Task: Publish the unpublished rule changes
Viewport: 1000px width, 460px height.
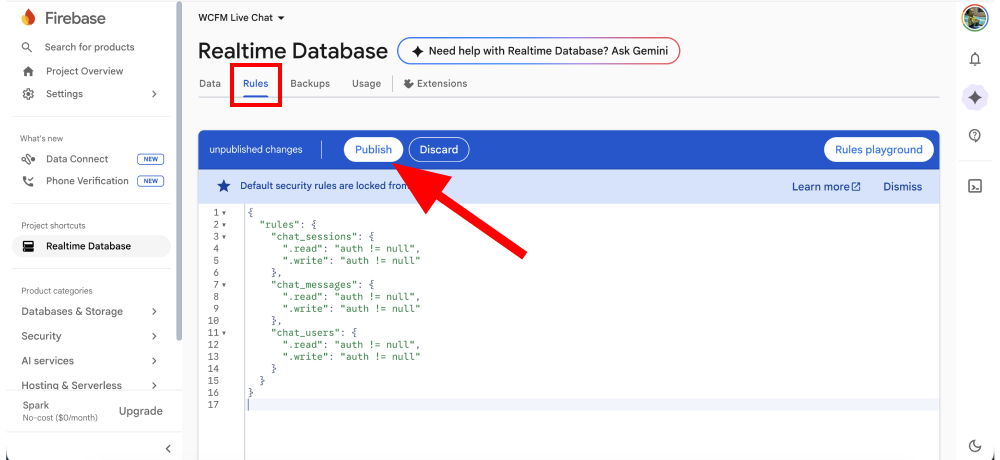Action: coord(373,150)
